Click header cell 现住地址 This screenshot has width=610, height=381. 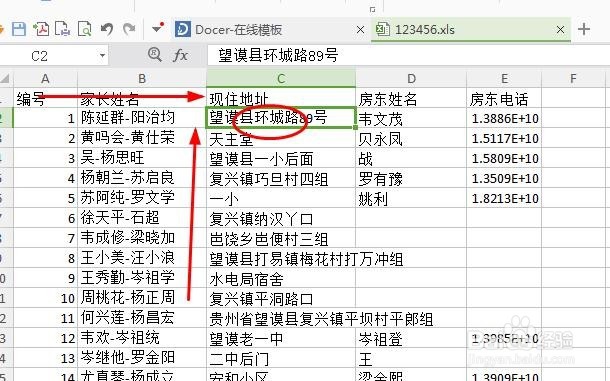coord(281,99)
